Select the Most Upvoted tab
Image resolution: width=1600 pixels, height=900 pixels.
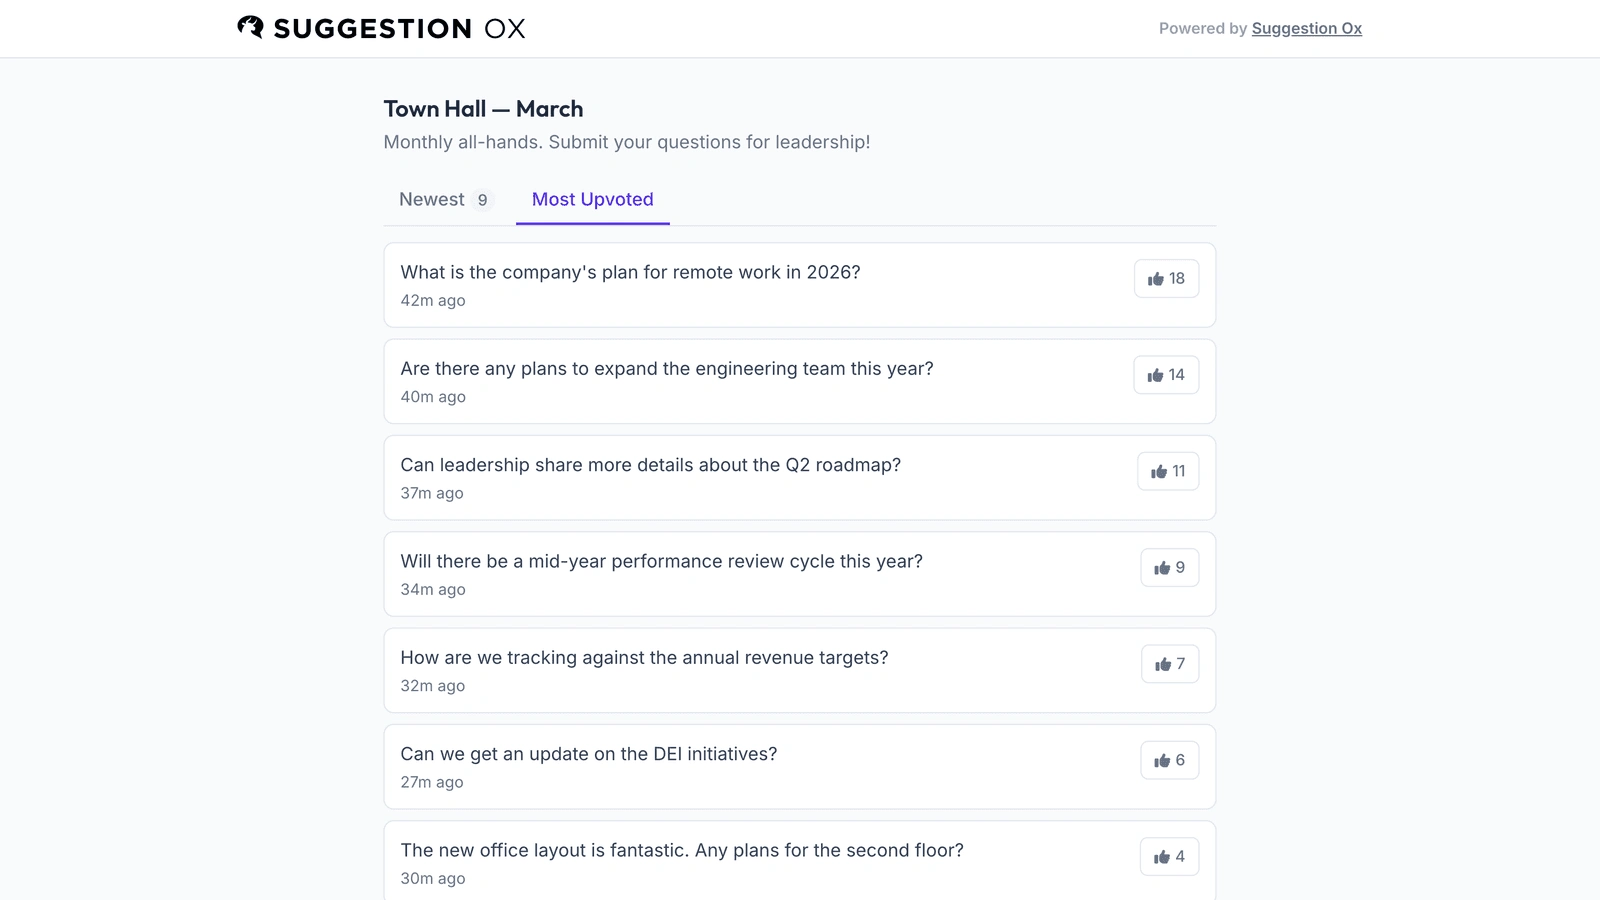click(593, 199)
